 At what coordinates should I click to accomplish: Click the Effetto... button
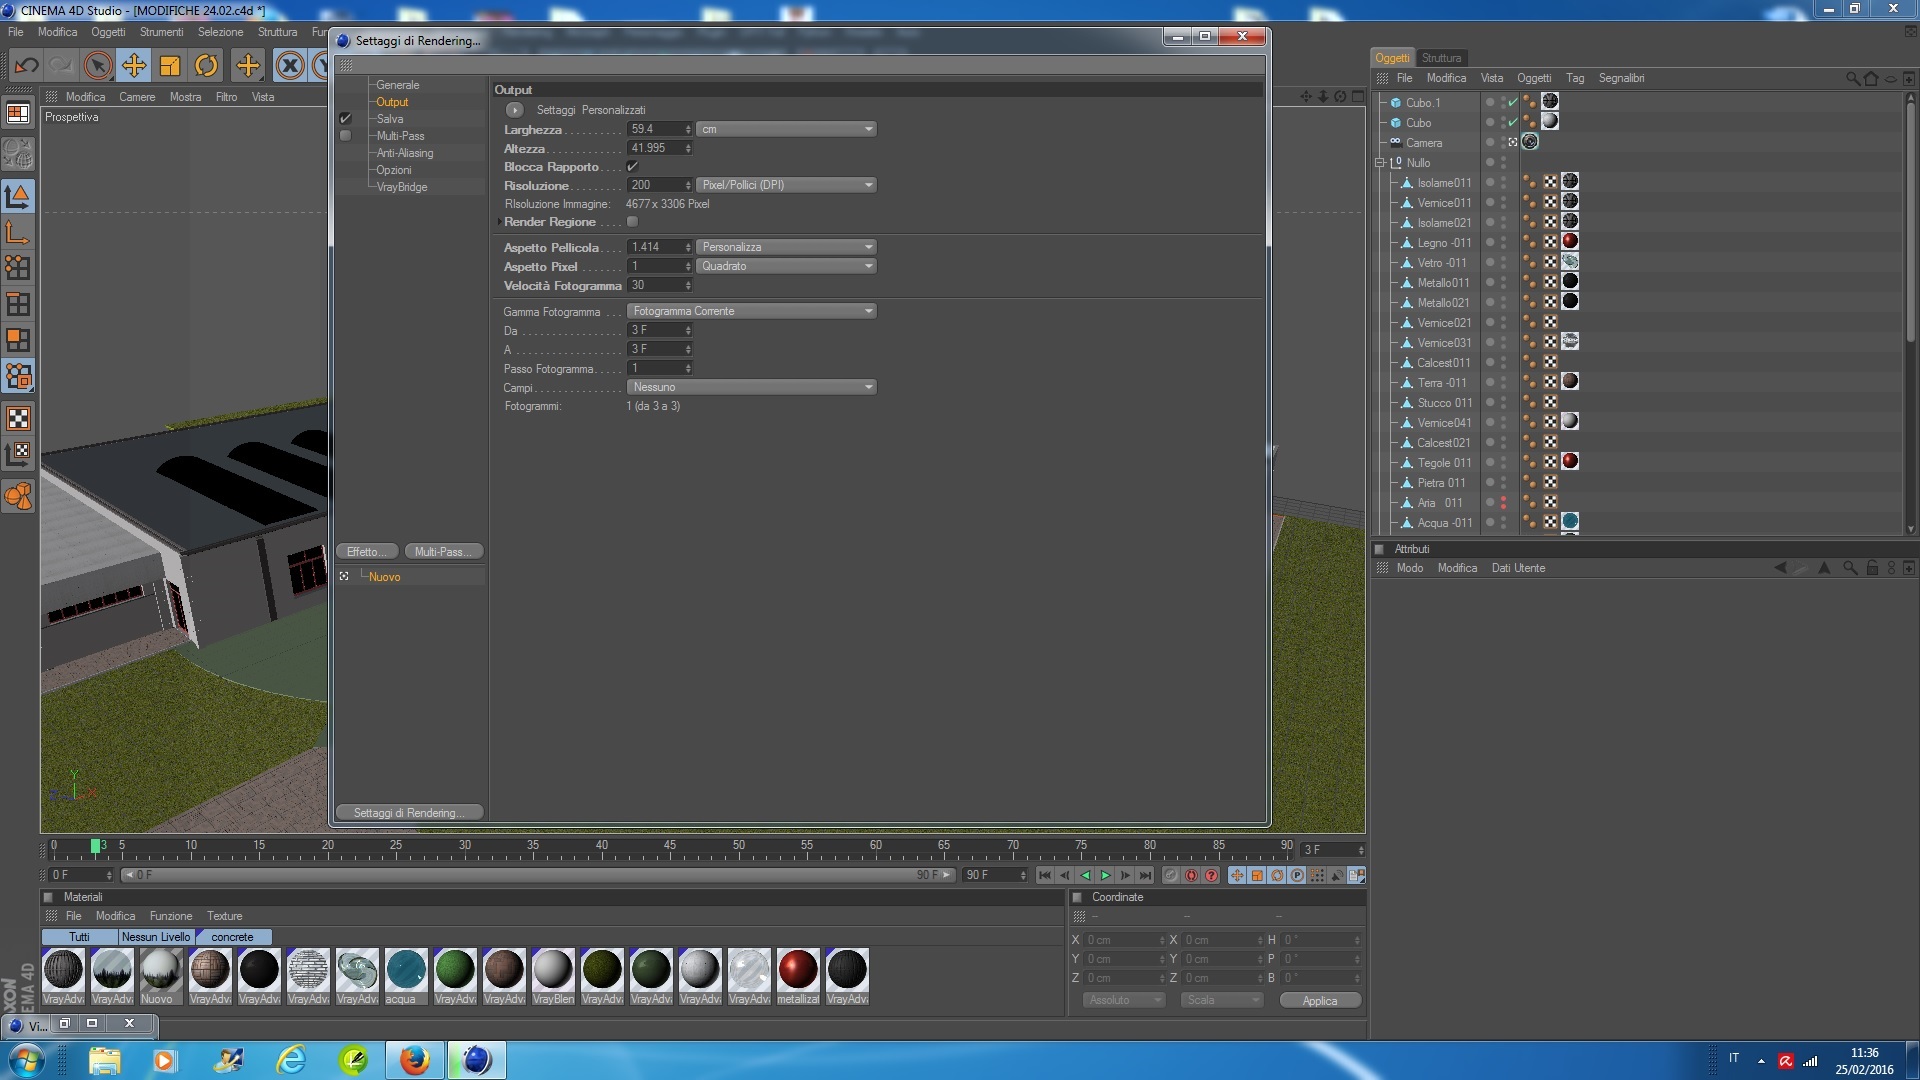[367, 552]
